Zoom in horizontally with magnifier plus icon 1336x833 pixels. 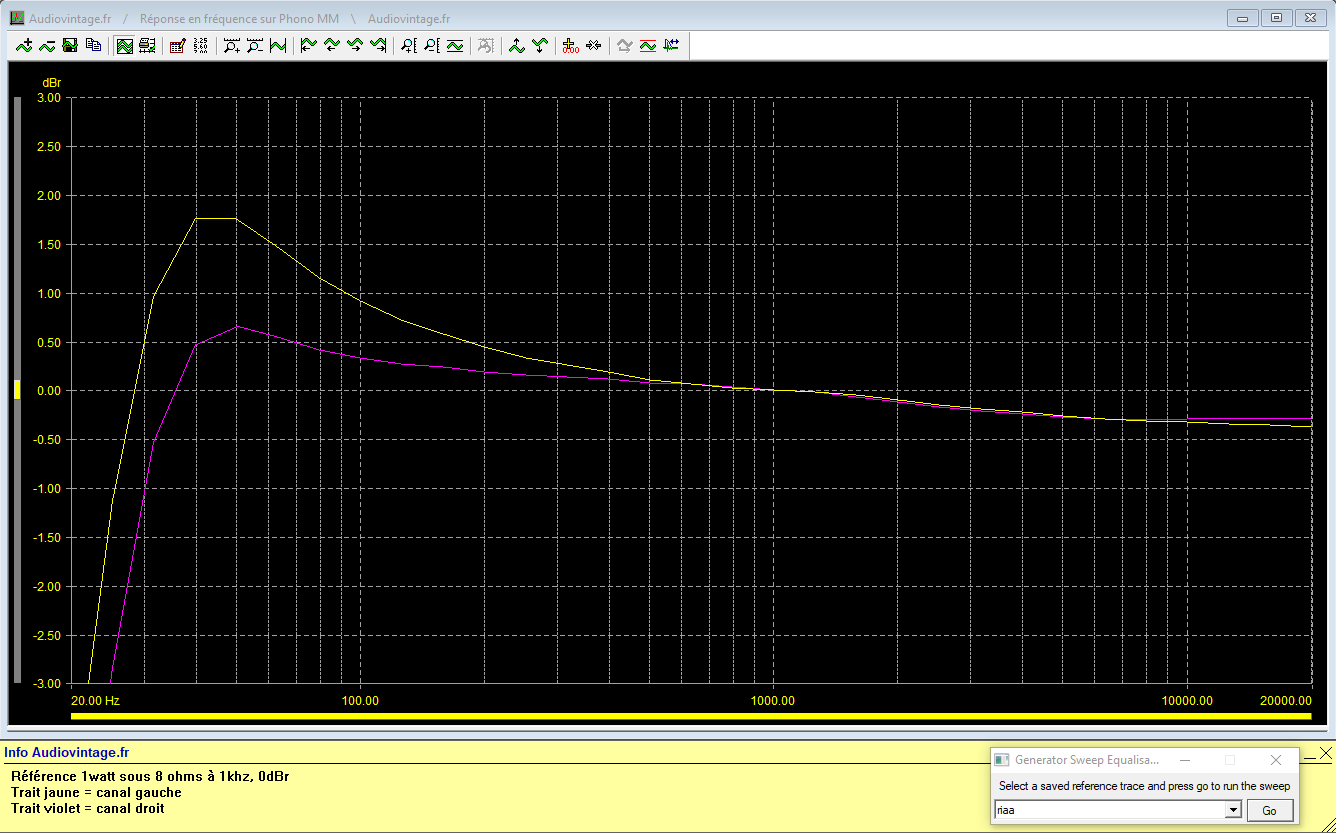pyautogui.click(x=232, y=45)
